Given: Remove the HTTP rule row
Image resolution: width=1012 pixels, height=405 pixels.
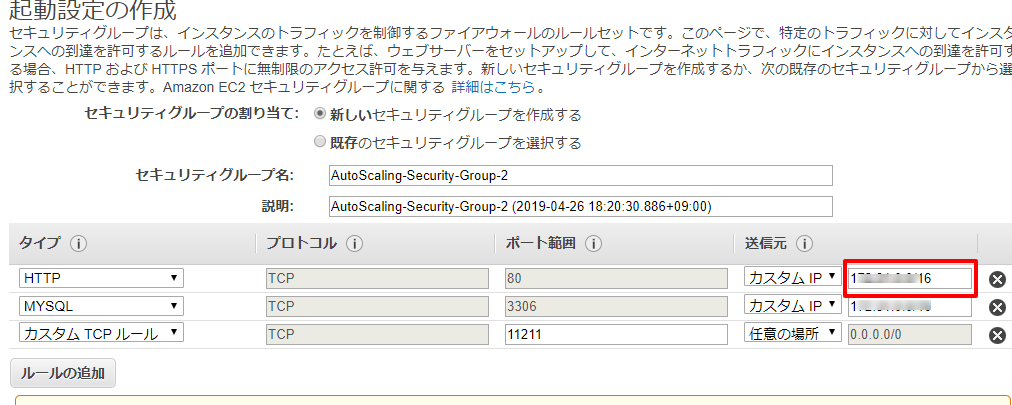Looking at the screenshot, I should tap(997, 279).
